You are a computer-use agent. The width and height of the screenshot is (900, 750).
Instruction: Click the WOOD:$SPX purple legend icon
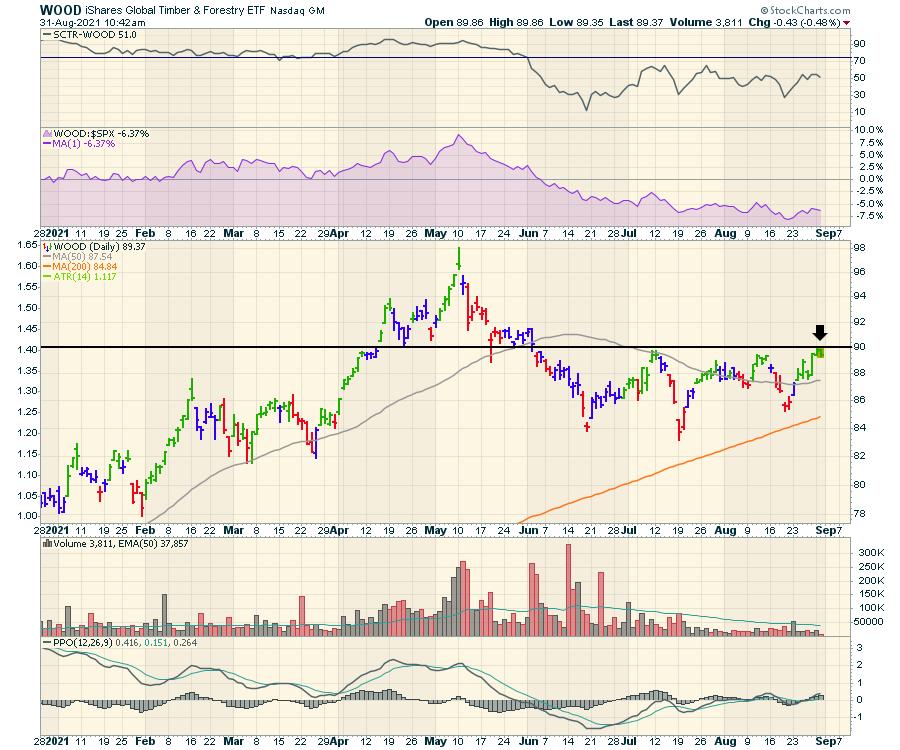(x=47, y=132)
